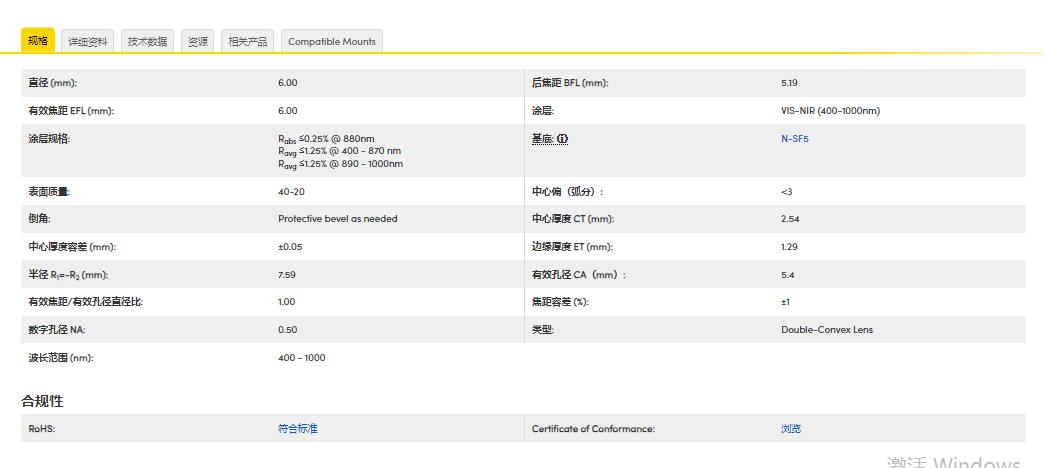Switch to the 规格 tab
1044x468 pixels.
38,41
